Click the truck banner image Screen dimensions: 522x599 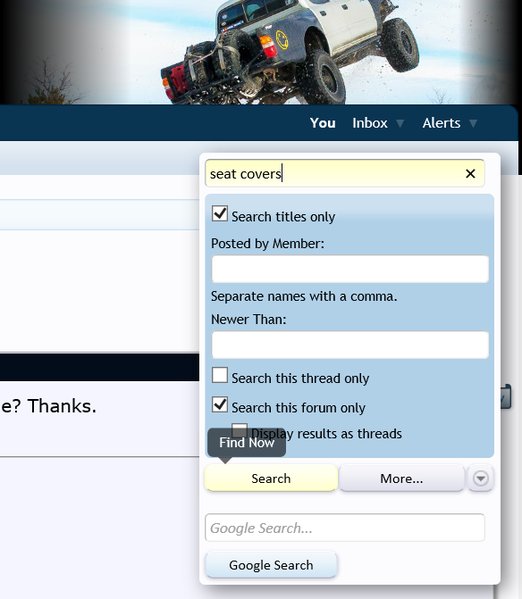coord(261,52)
